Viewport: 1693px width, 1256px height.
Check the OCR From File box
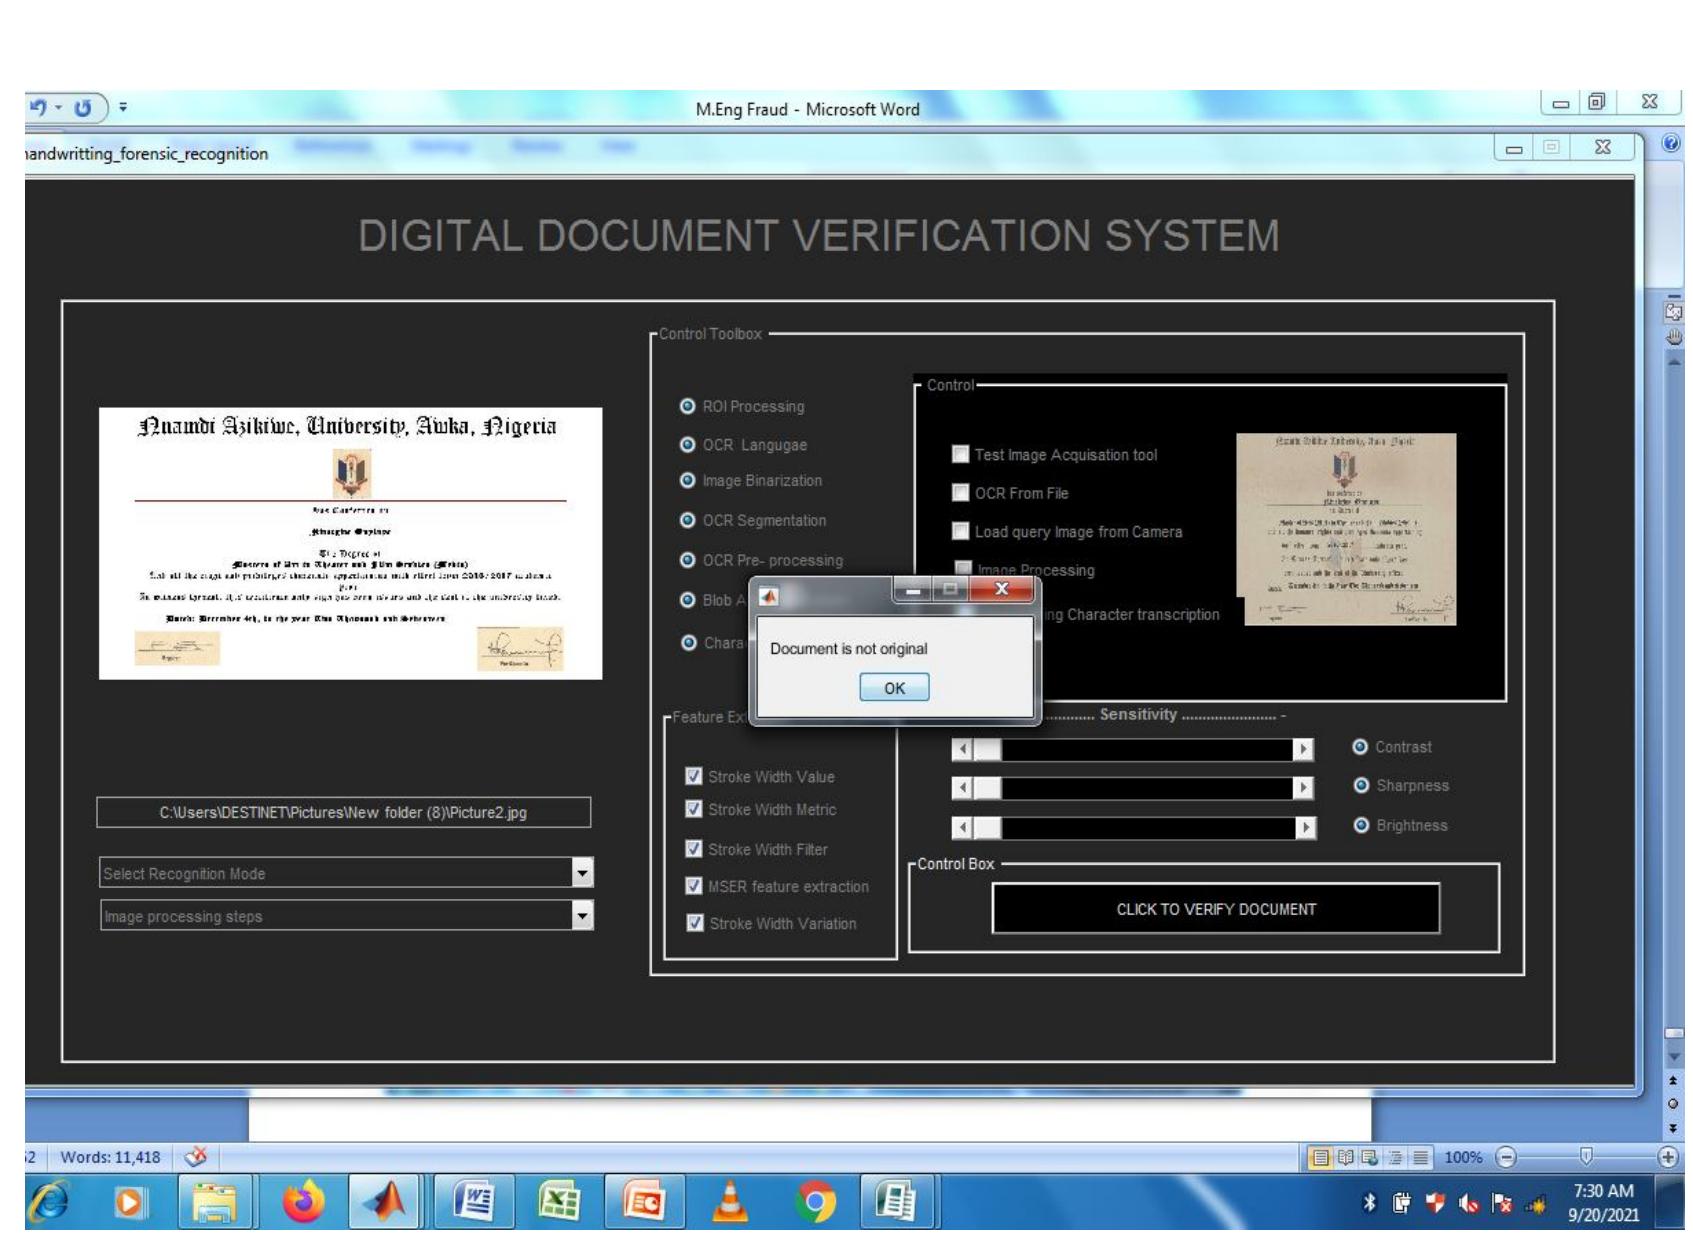click(960, 492)
